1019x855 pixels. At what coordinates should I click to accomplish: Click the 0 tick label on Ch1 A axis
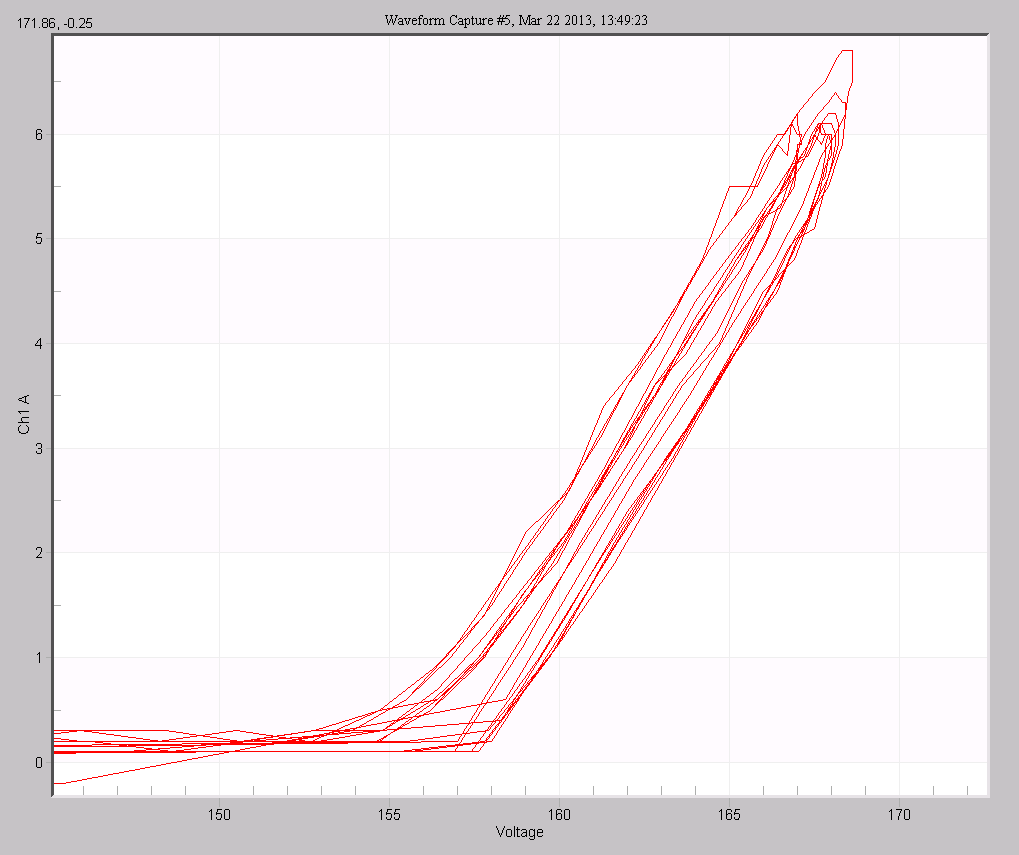[37, 762]
